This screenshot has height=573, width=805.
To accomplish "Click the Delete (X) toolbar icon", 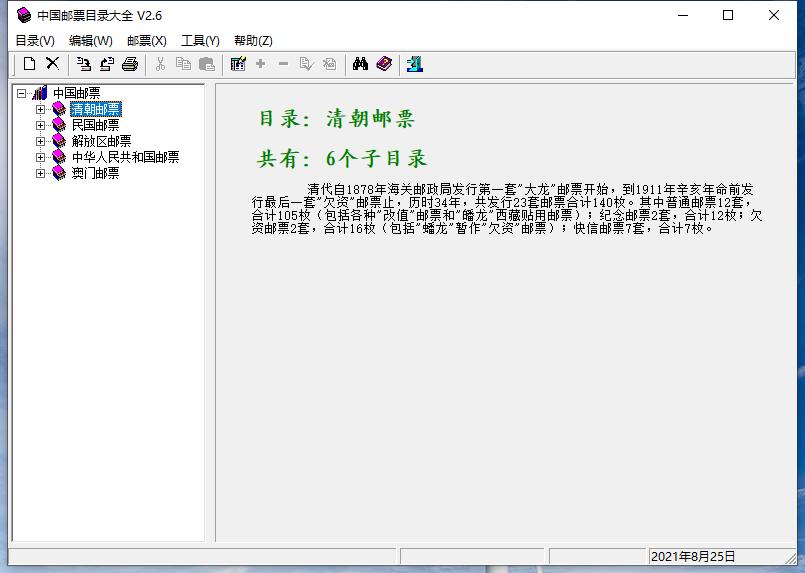I will pyautogui.click(x=53, y=64).
